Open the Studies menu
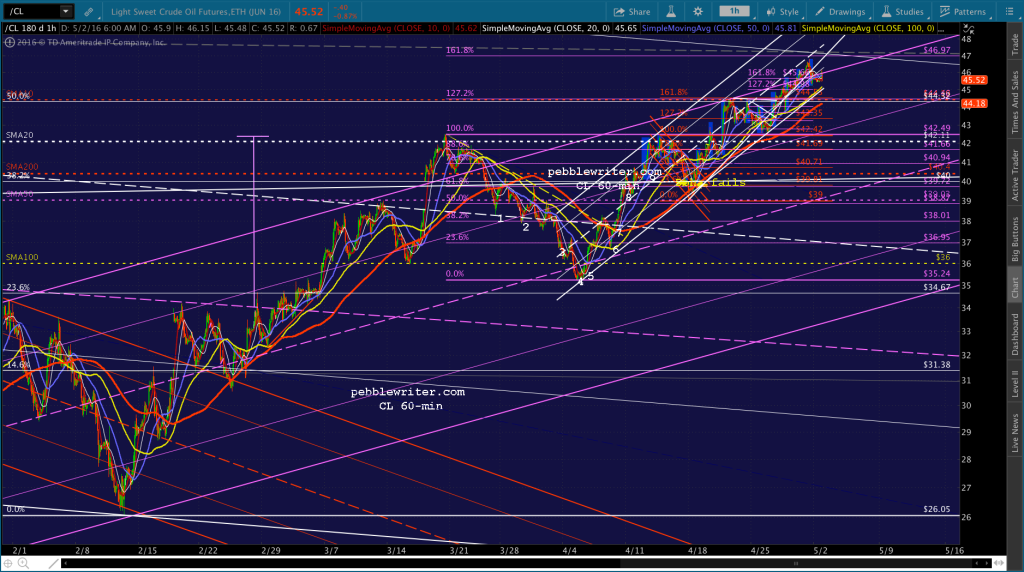Image resolution: width=1024 pixels, height=572 pixels. tap(903, 12)
